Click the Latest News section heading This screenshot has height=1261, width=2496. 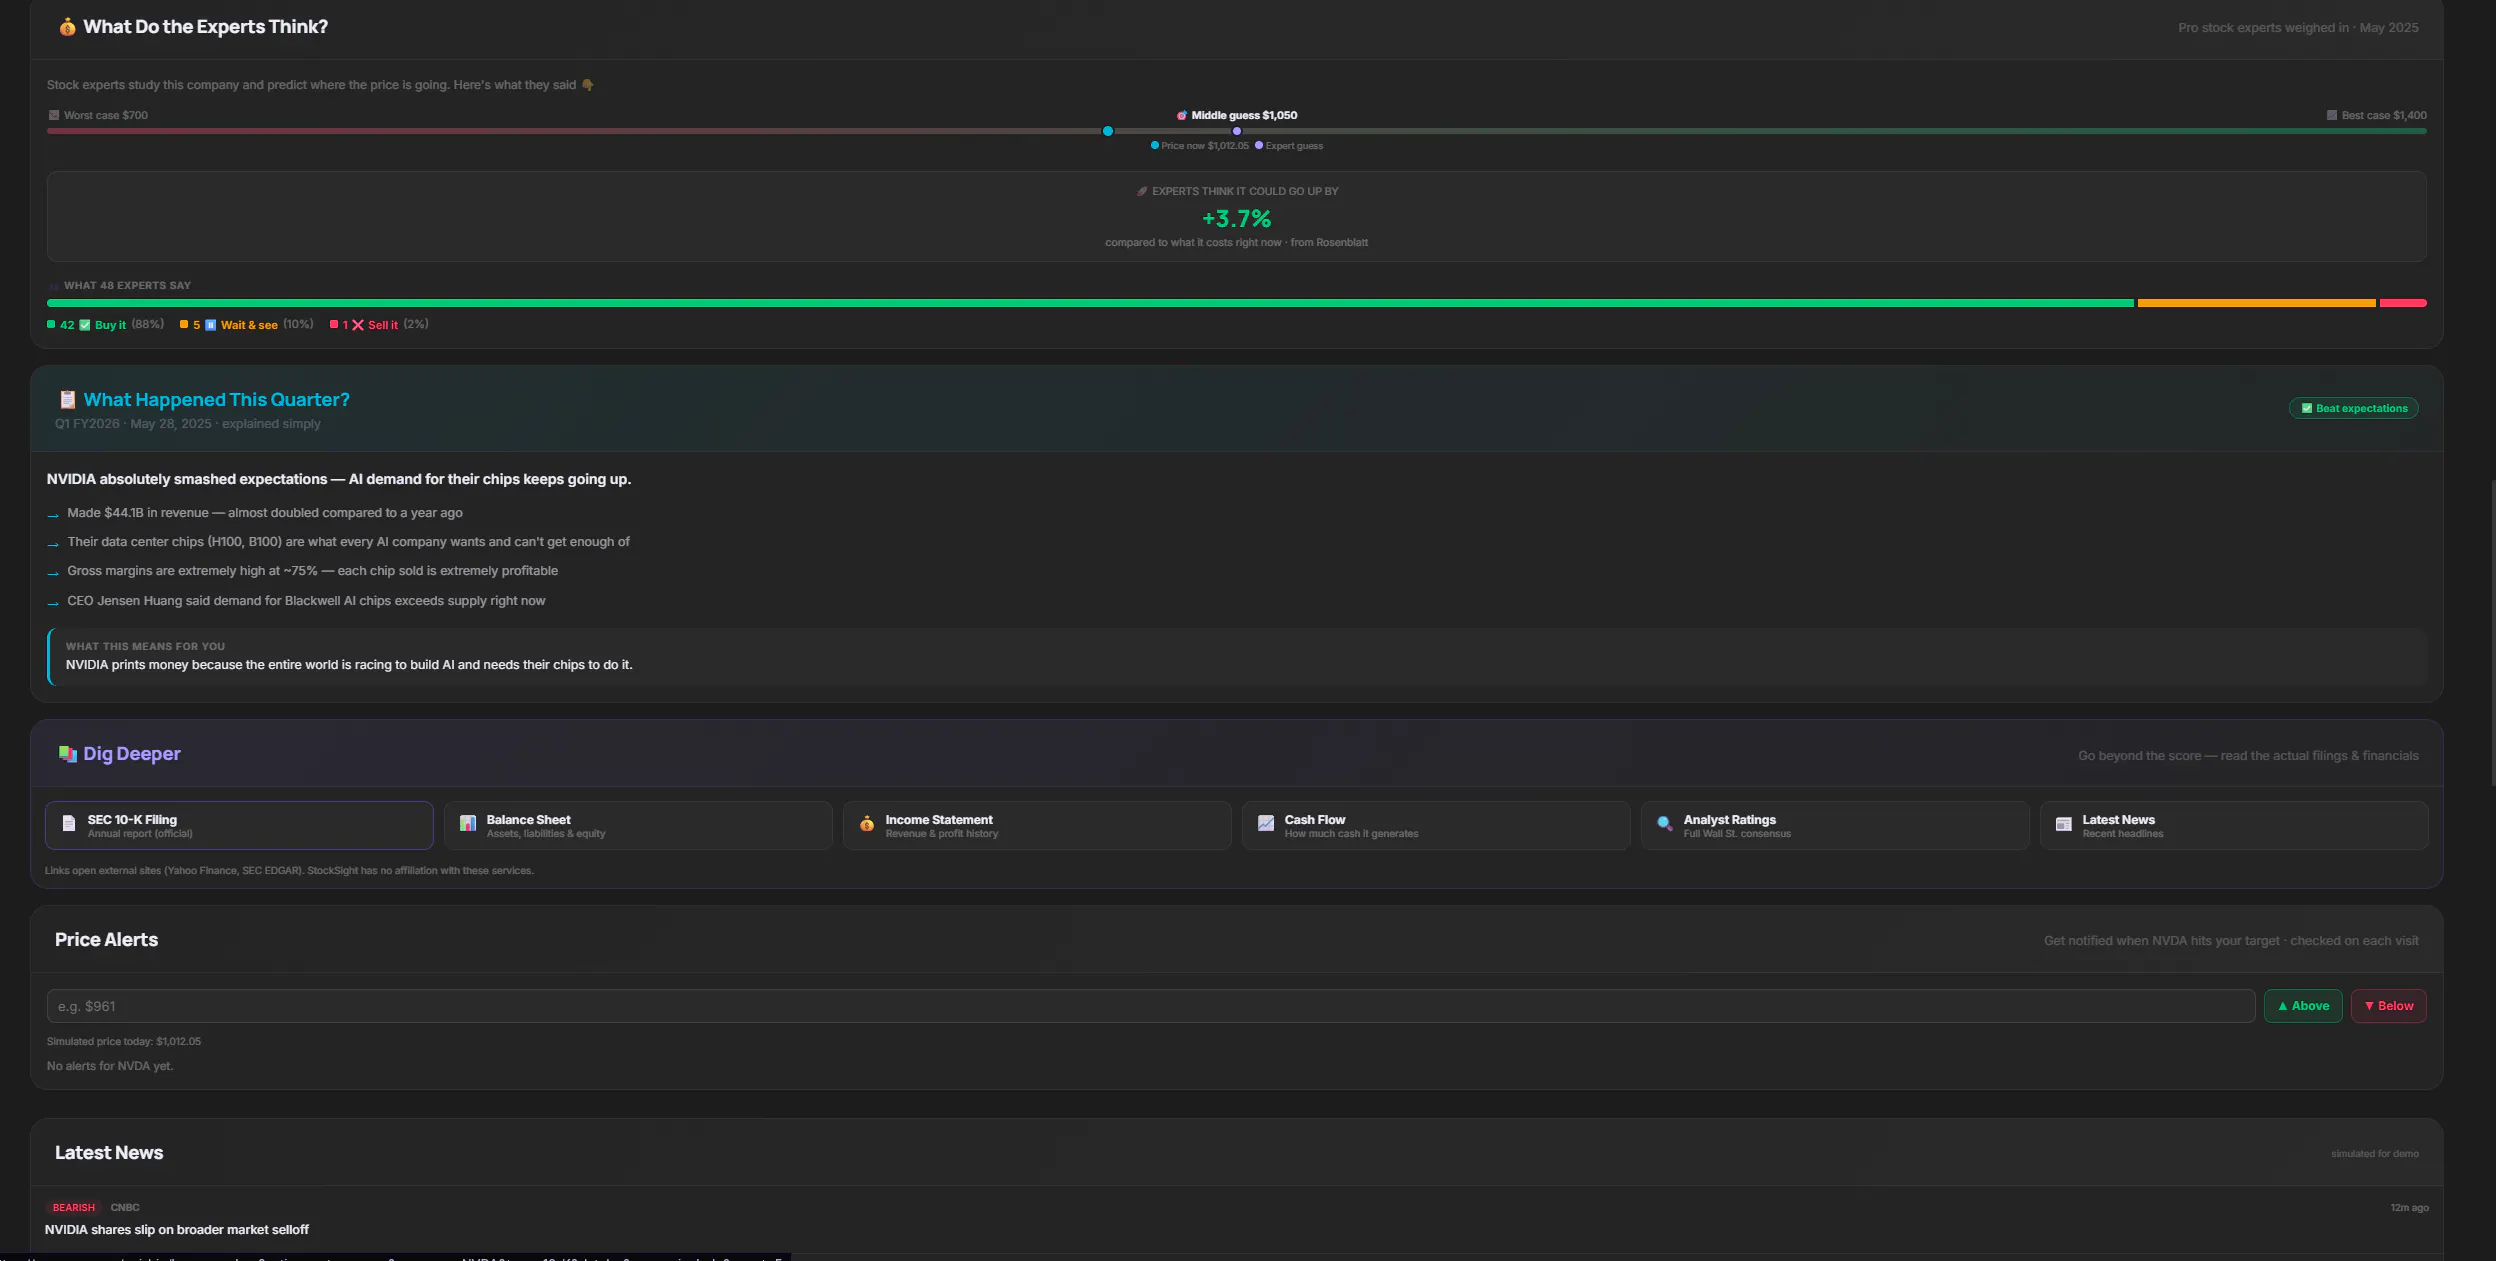[x=109, y=1153]
